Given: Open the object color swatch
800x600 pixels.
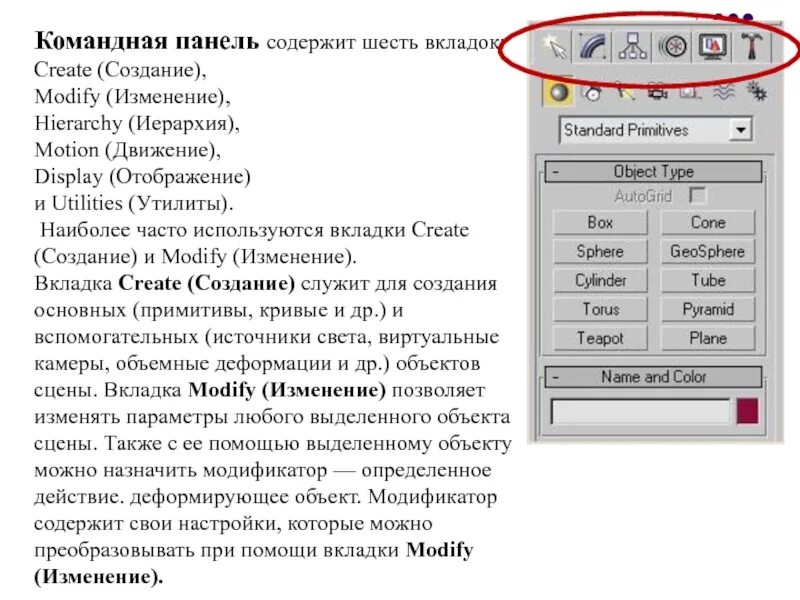Looking at the screenshot, I should (x=747, y=411).
